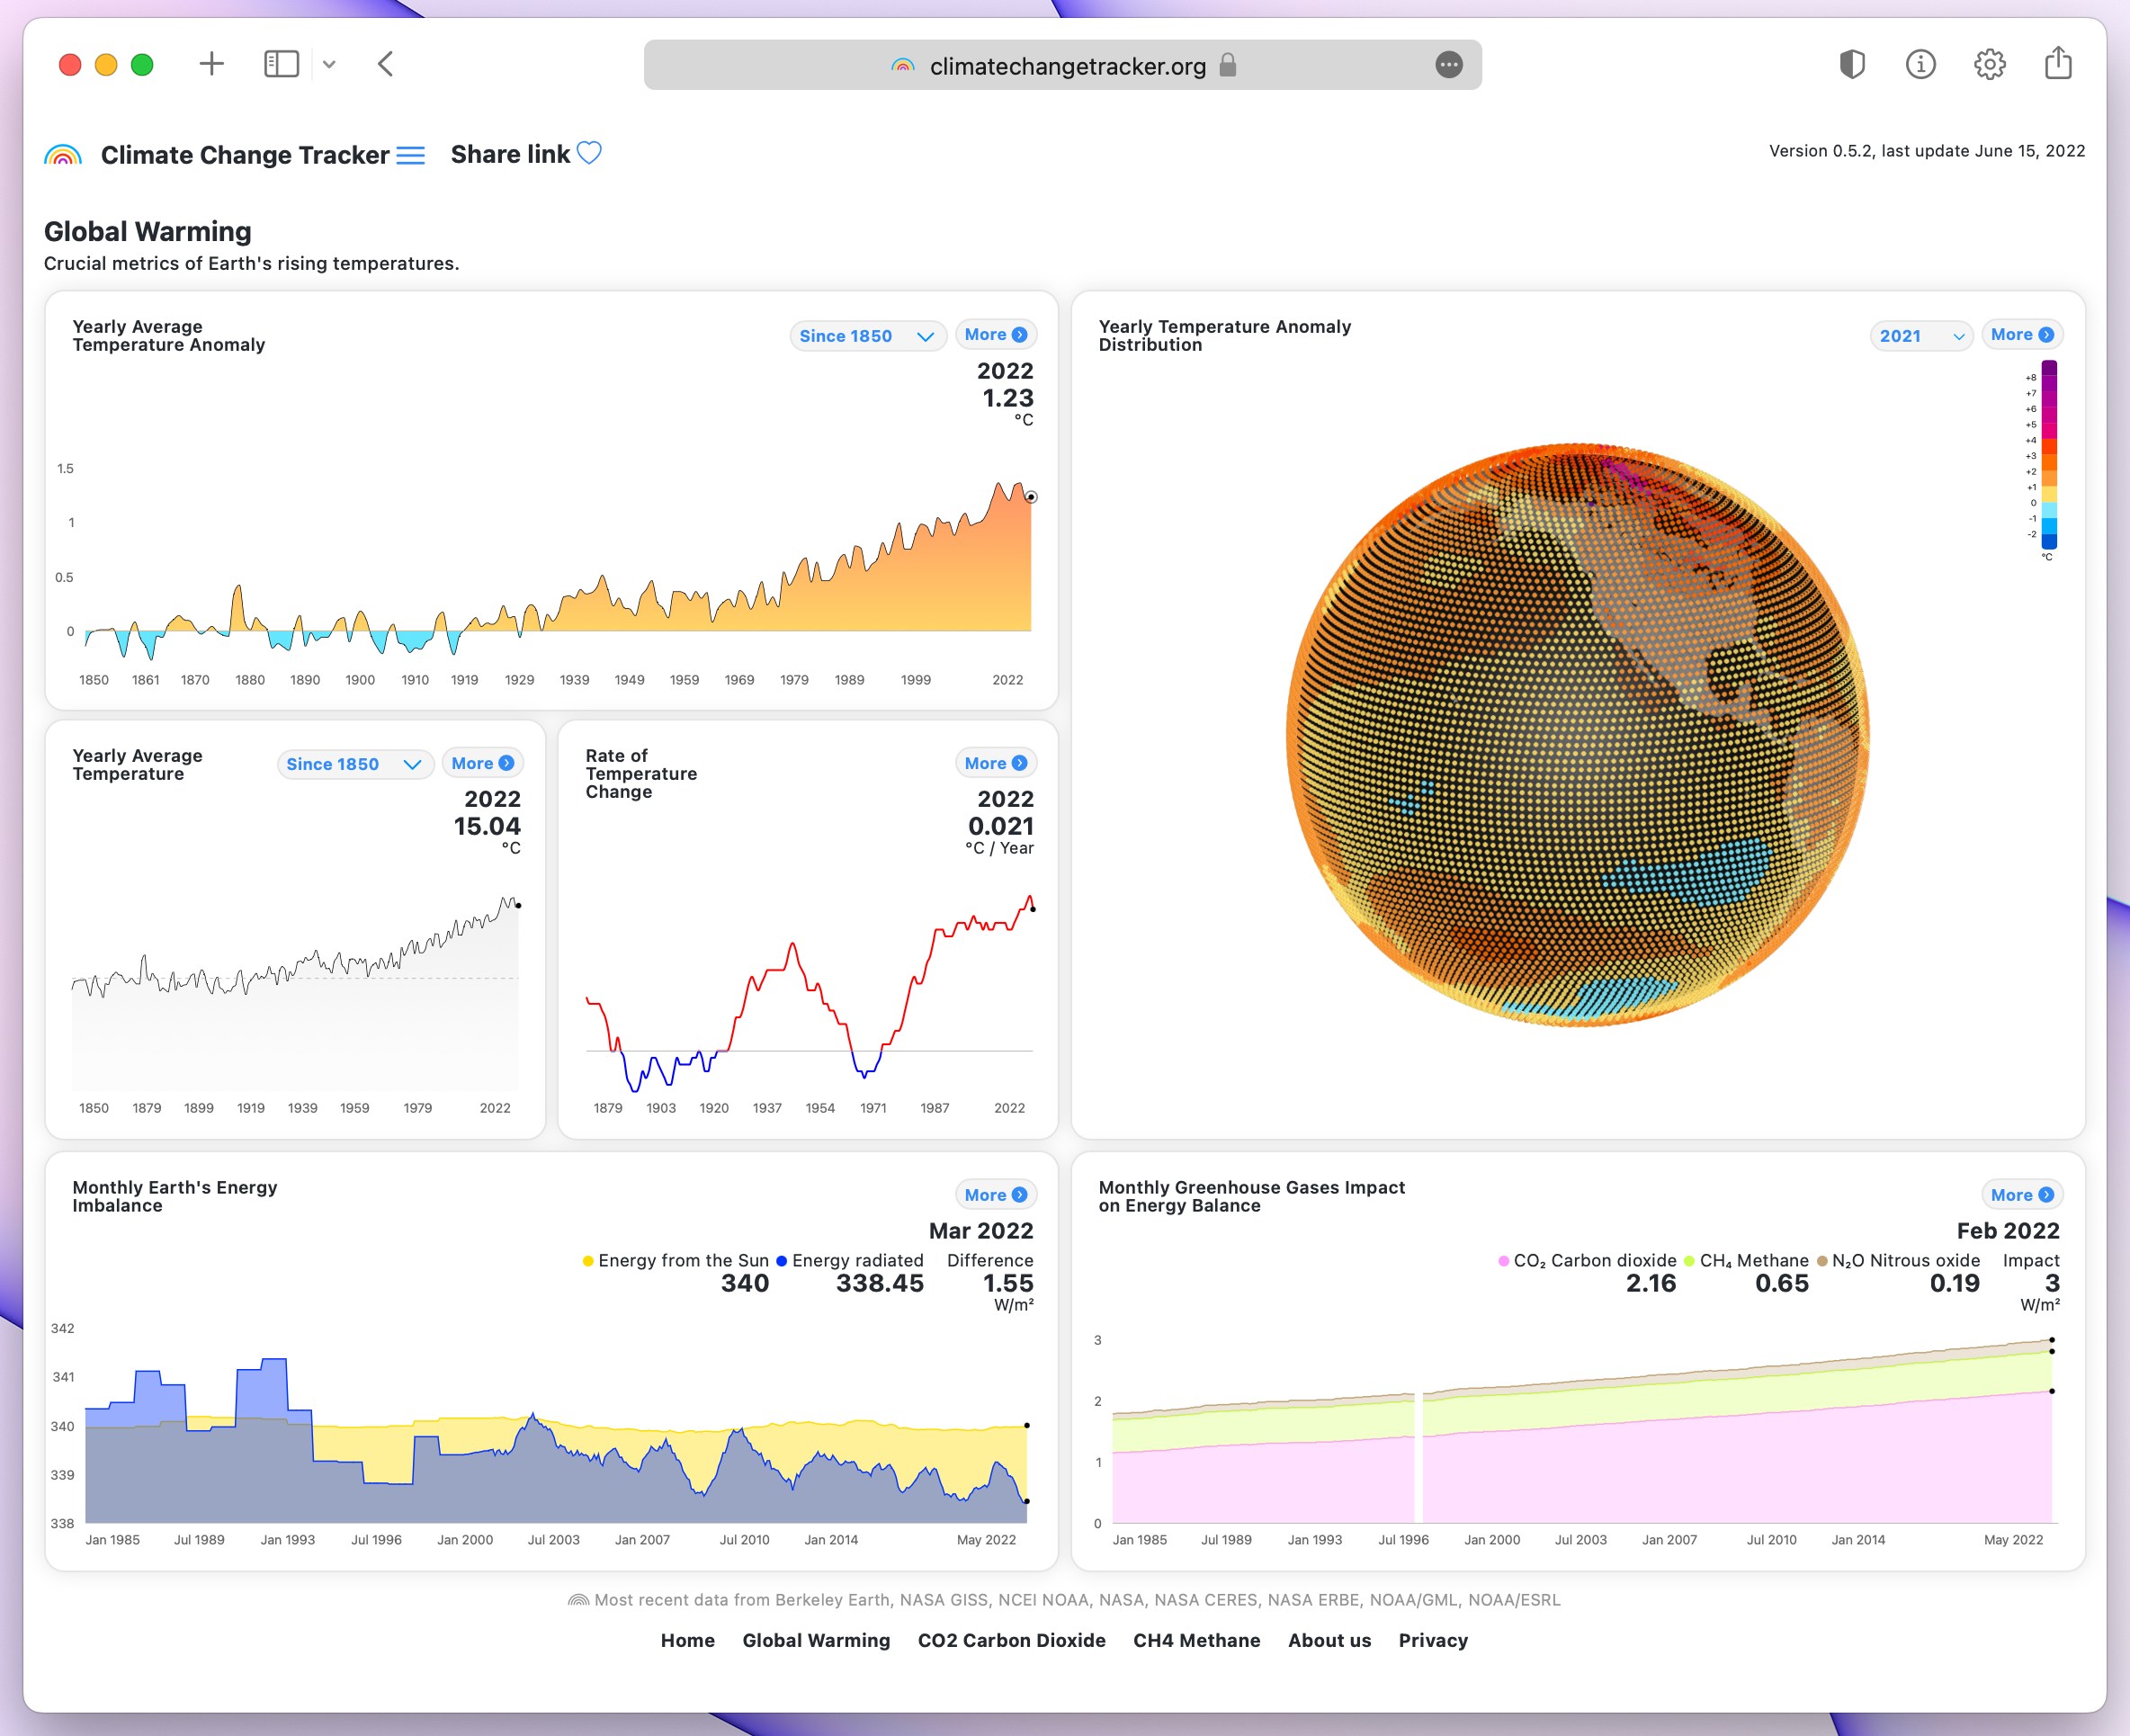Viewport: 2130px width, 1736px height.
Task: Expand Since 1850 dropdown on Yearly Average Temperature
Action: point(354,764)
